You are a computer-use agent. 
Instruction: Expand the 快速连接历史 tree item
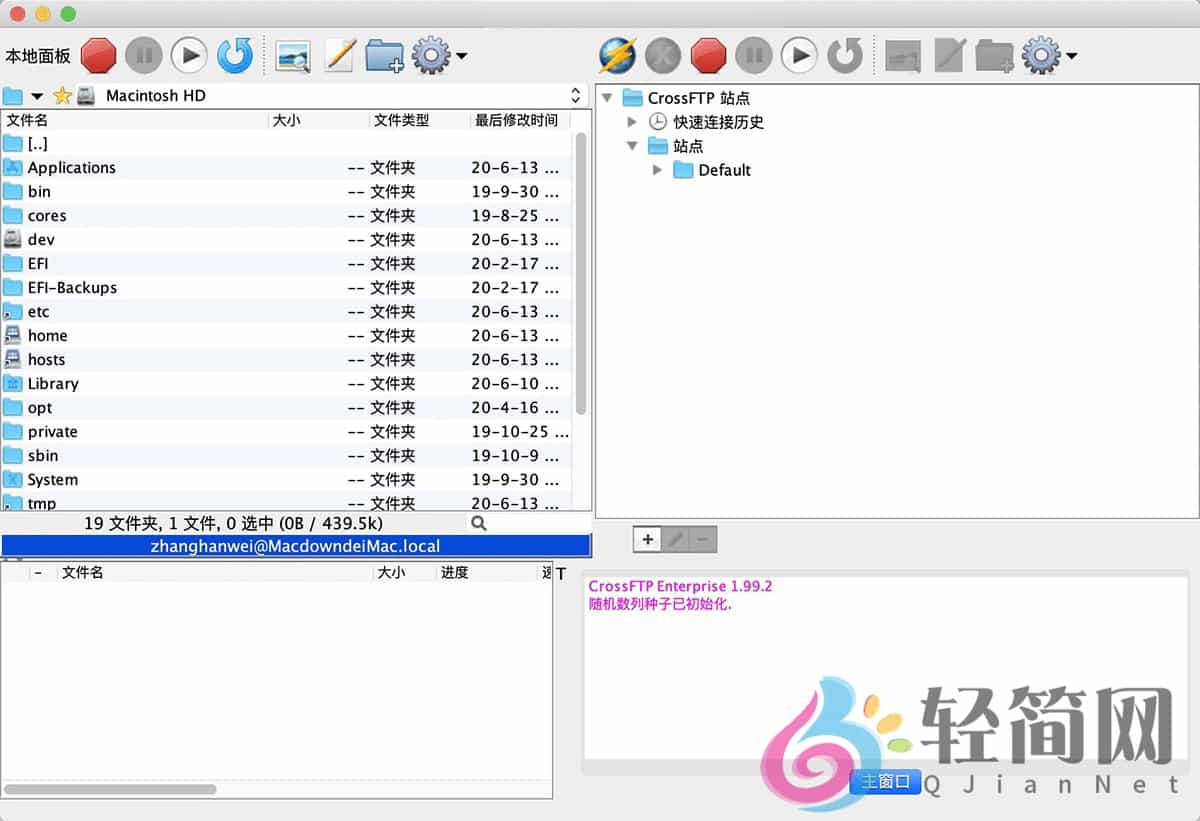(632, 121)
